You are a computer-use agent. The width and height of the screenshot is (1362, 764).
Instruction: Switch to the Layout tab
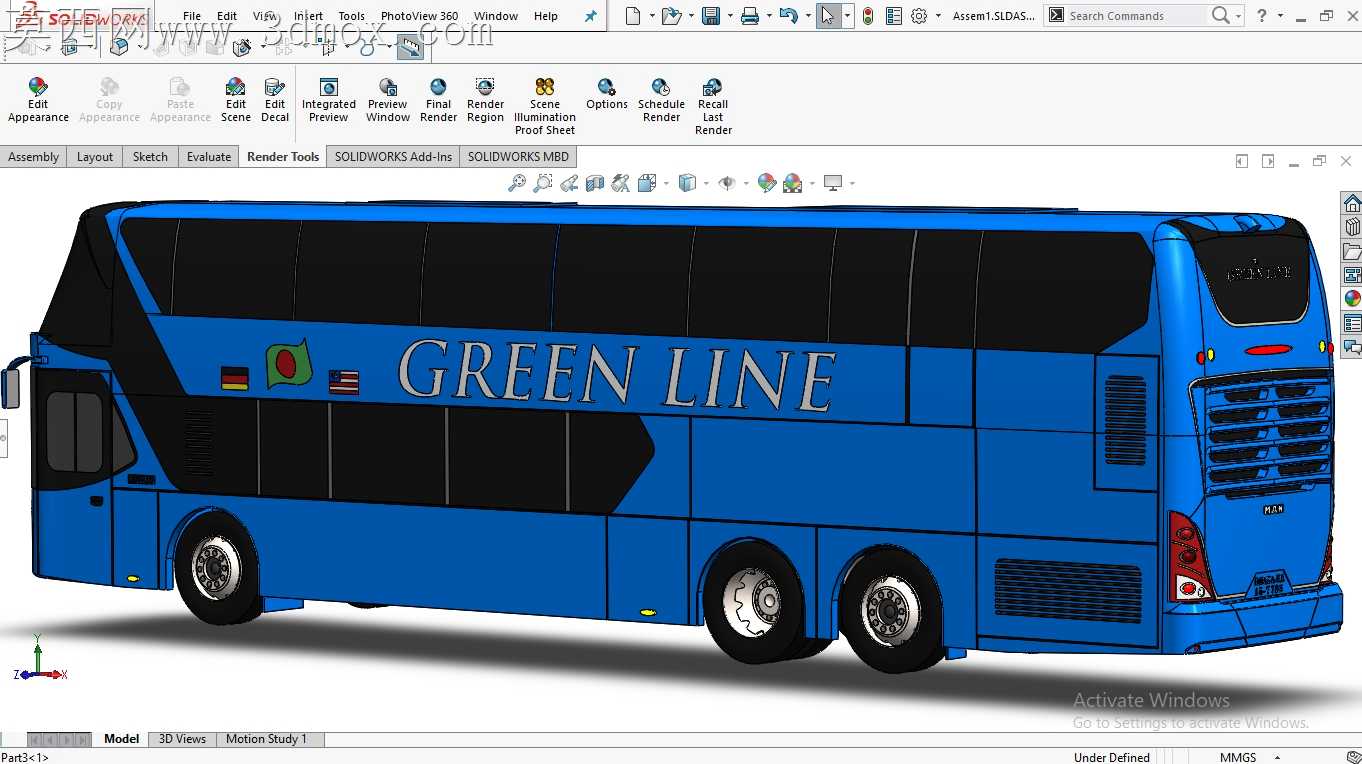pos(95,157)
